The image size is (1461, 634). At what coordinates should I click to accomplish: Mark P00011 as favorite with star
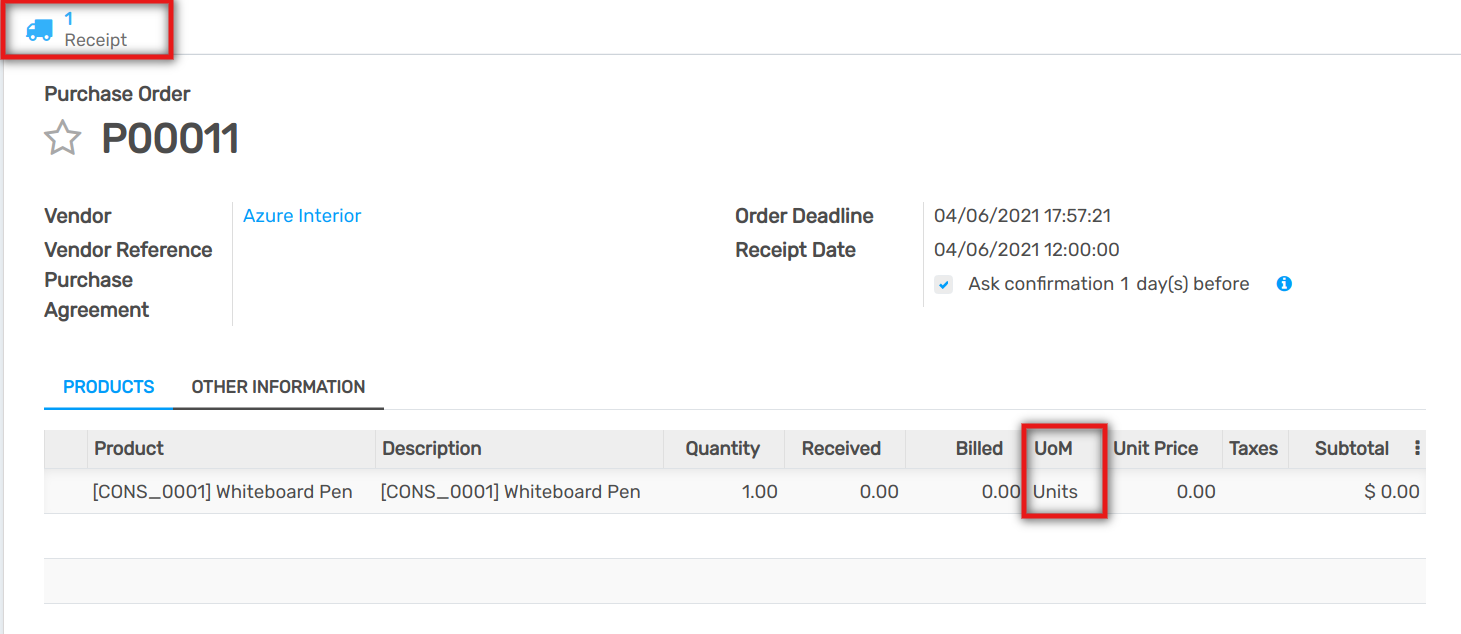[62, 139]
